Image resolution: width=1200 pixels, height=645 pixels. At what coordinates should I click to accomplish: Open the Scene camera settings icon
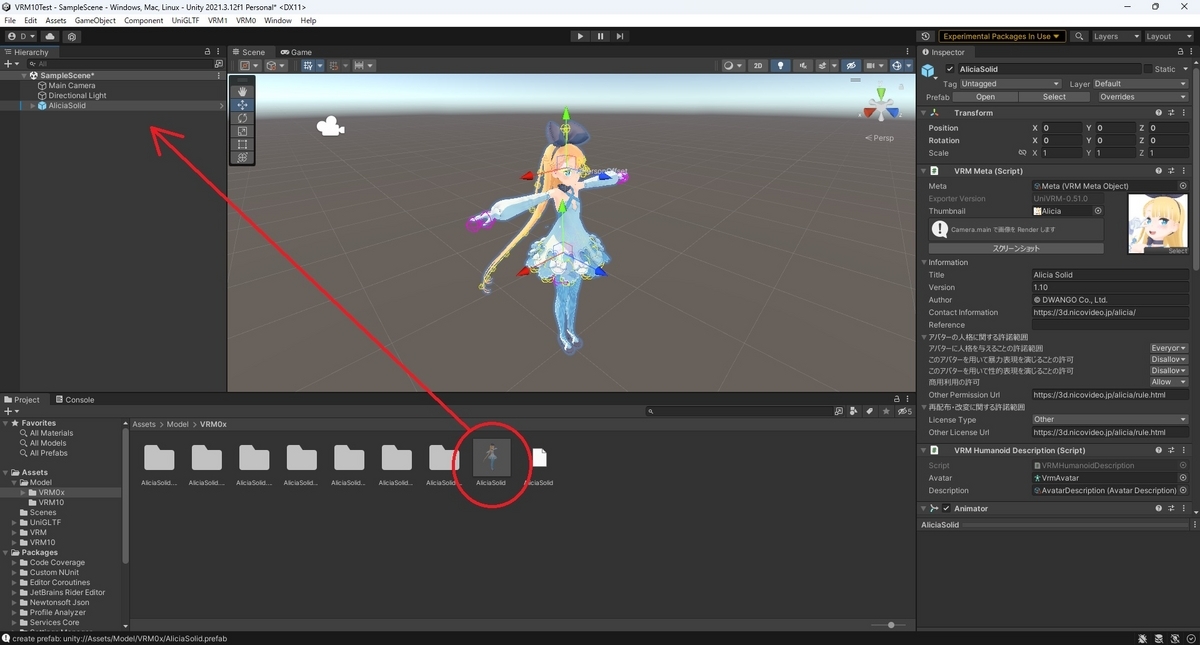tap(876, 66)
